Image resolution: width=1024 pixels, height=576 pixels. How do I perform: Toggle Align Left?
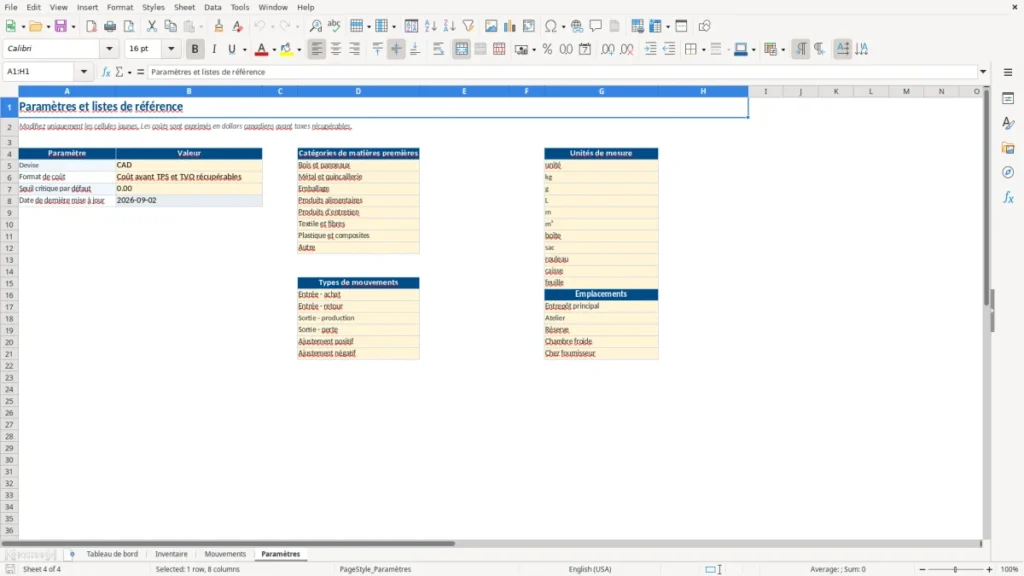(317, 49)
